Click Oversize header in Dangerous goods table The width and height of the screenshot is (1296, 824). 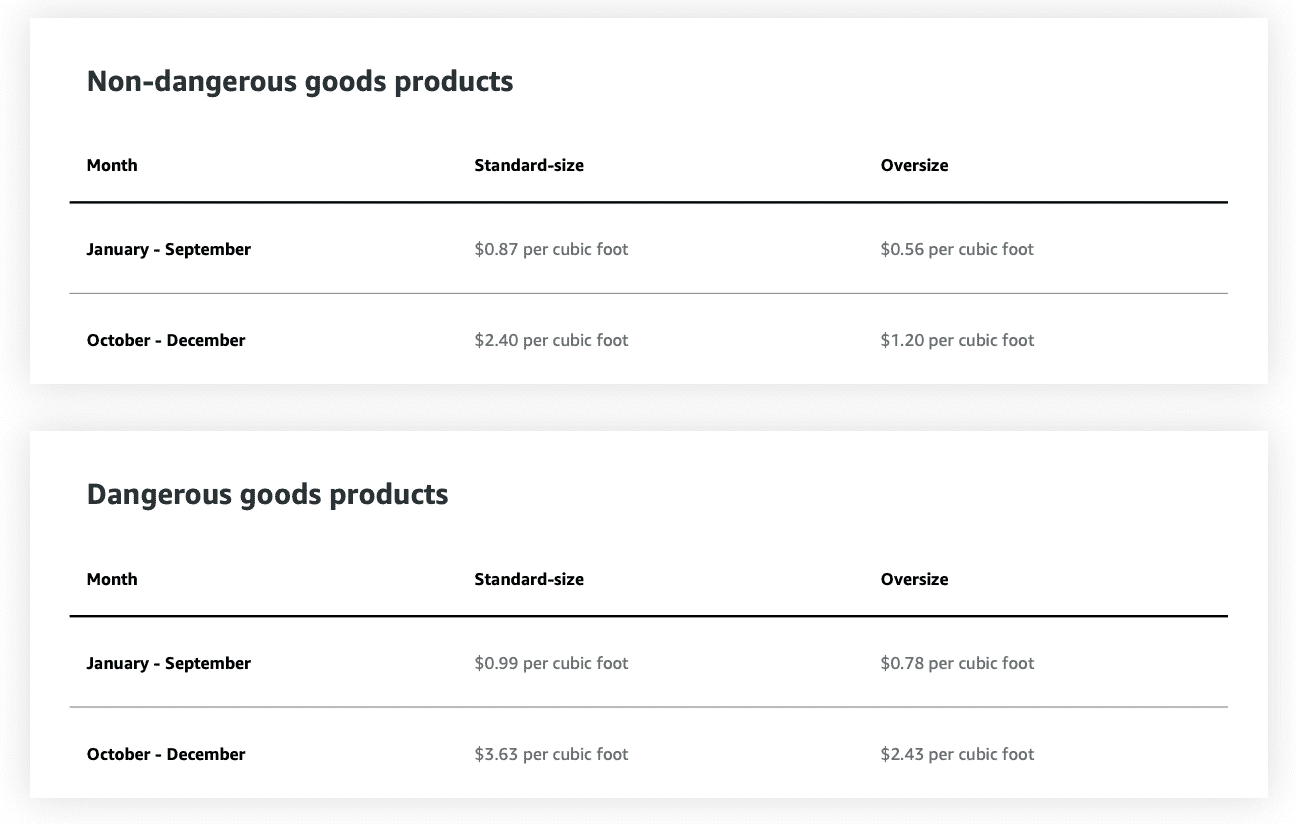(x=914, y=579)
